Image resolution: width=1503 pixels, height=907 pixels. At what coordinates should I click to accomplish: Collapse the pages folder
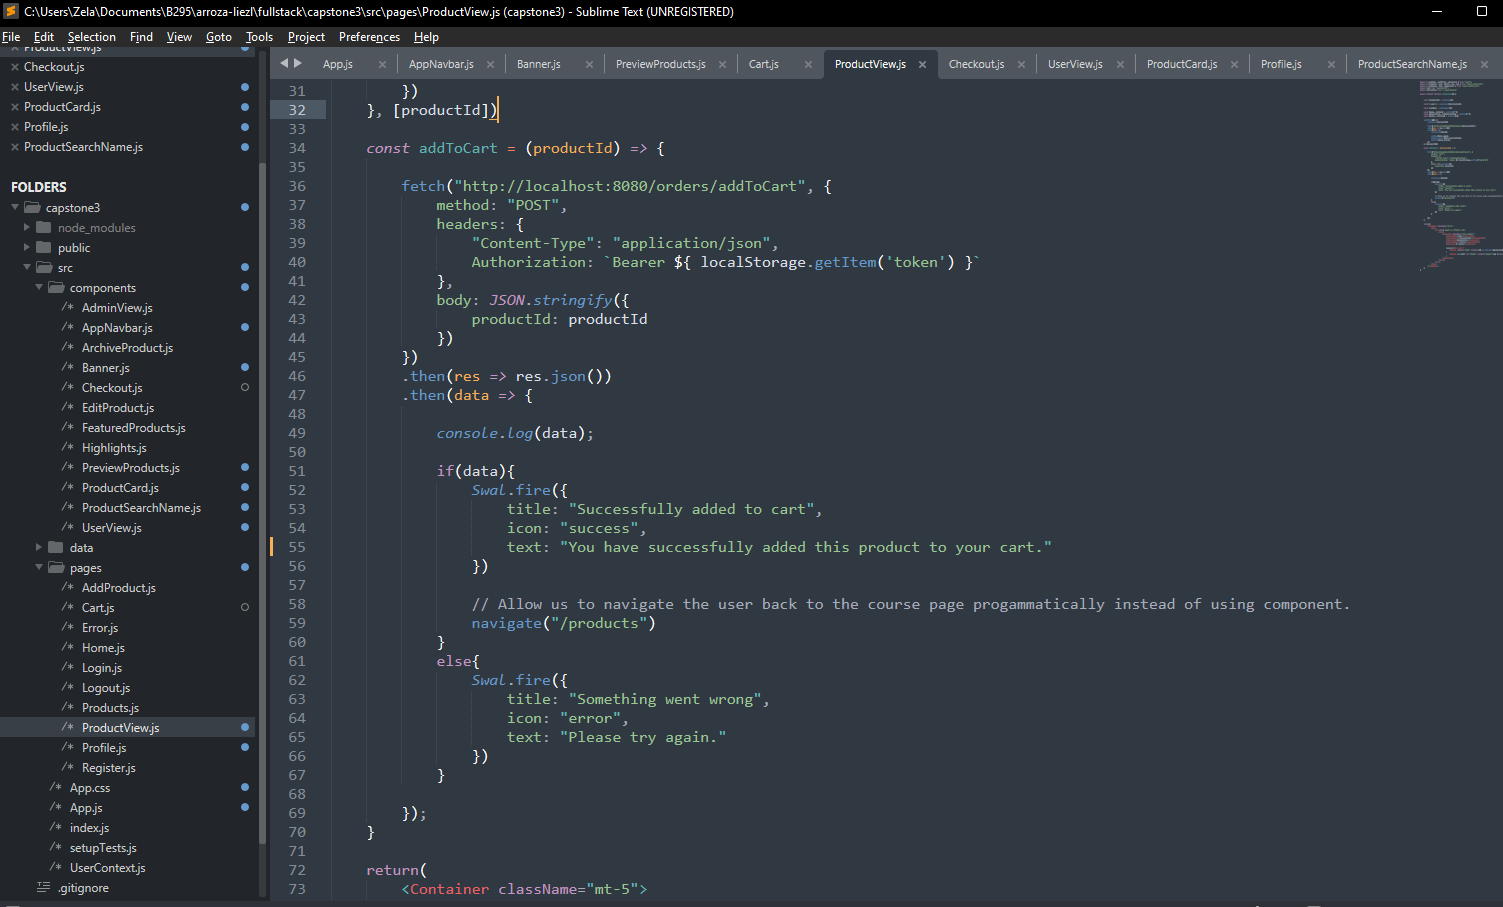[x=39, y=568]
